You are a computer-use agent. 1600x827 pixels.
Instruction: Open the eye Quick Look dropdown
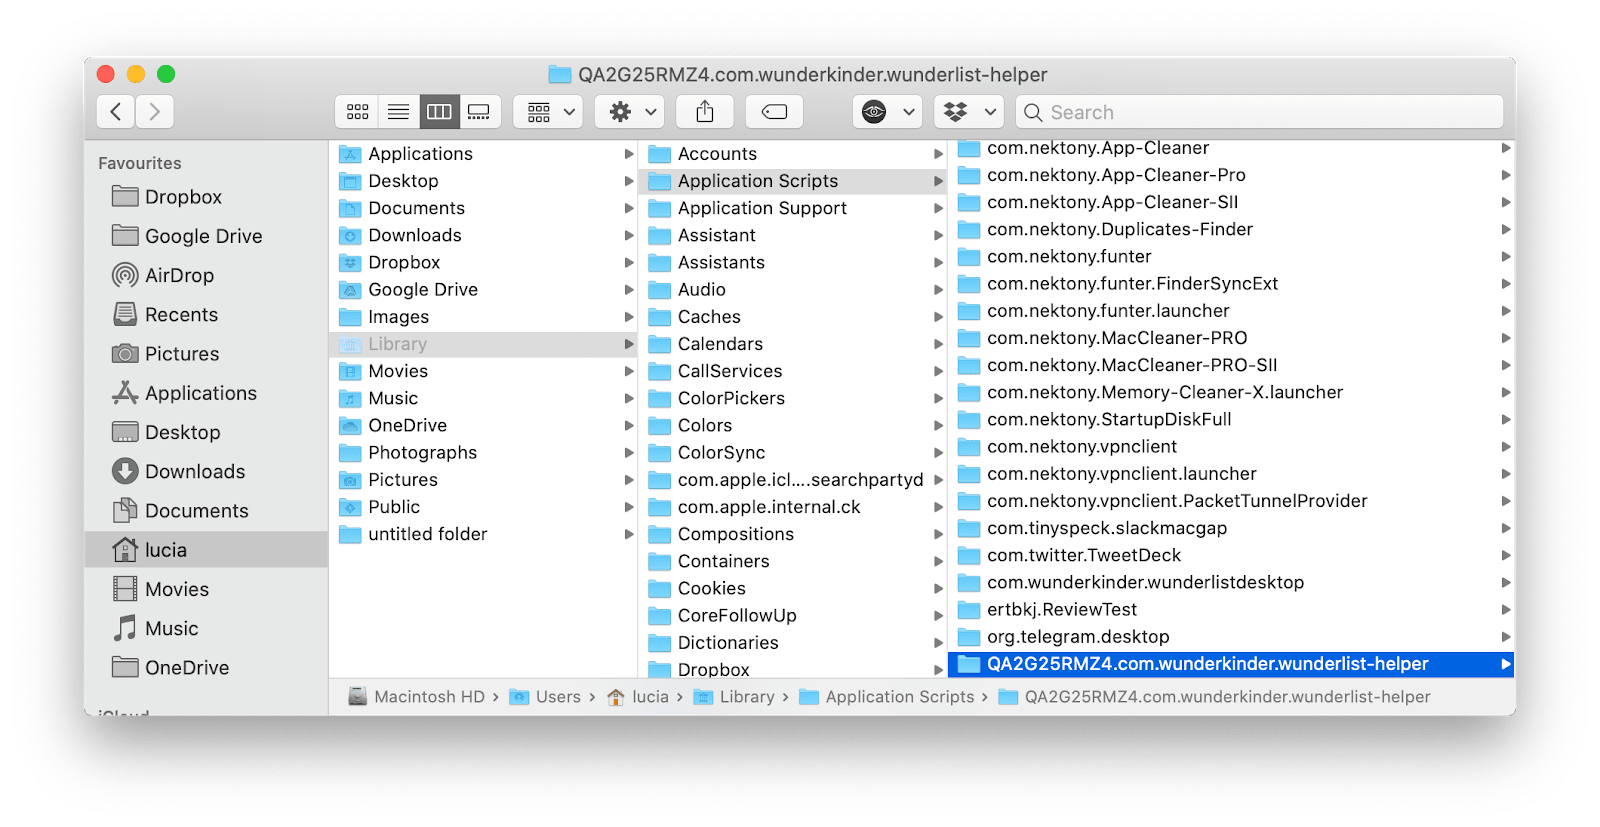click(887, 112)
